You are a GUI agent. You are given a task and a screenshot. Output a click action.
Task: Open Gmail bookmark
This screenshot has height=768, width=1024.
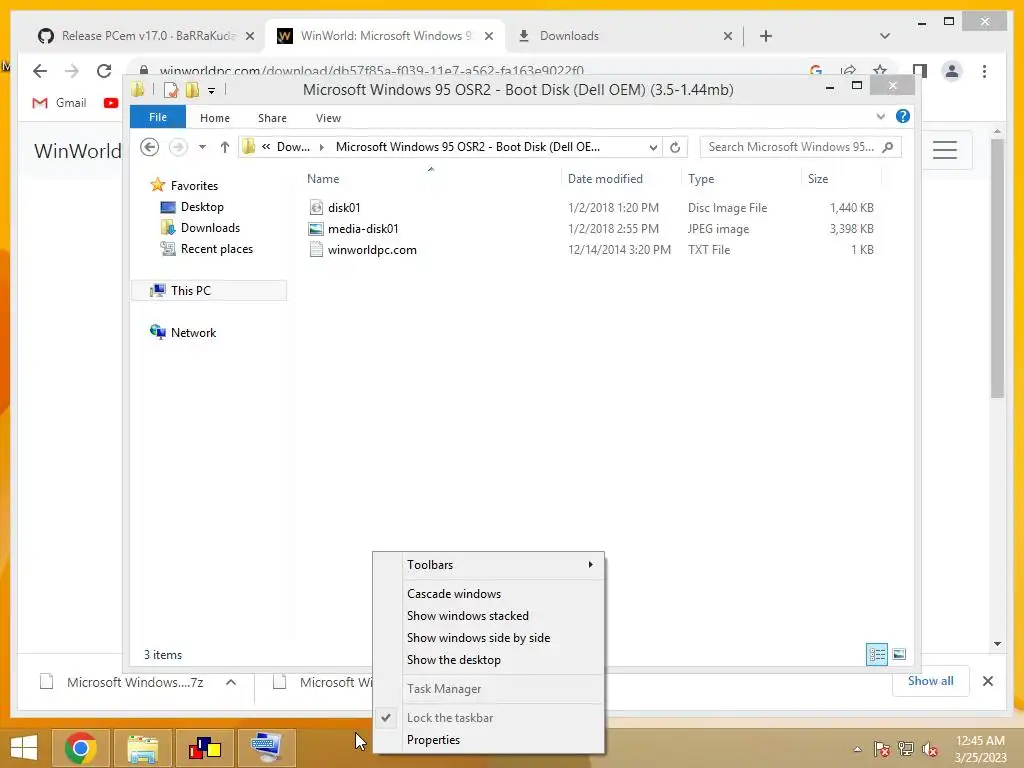pos(59,103)
